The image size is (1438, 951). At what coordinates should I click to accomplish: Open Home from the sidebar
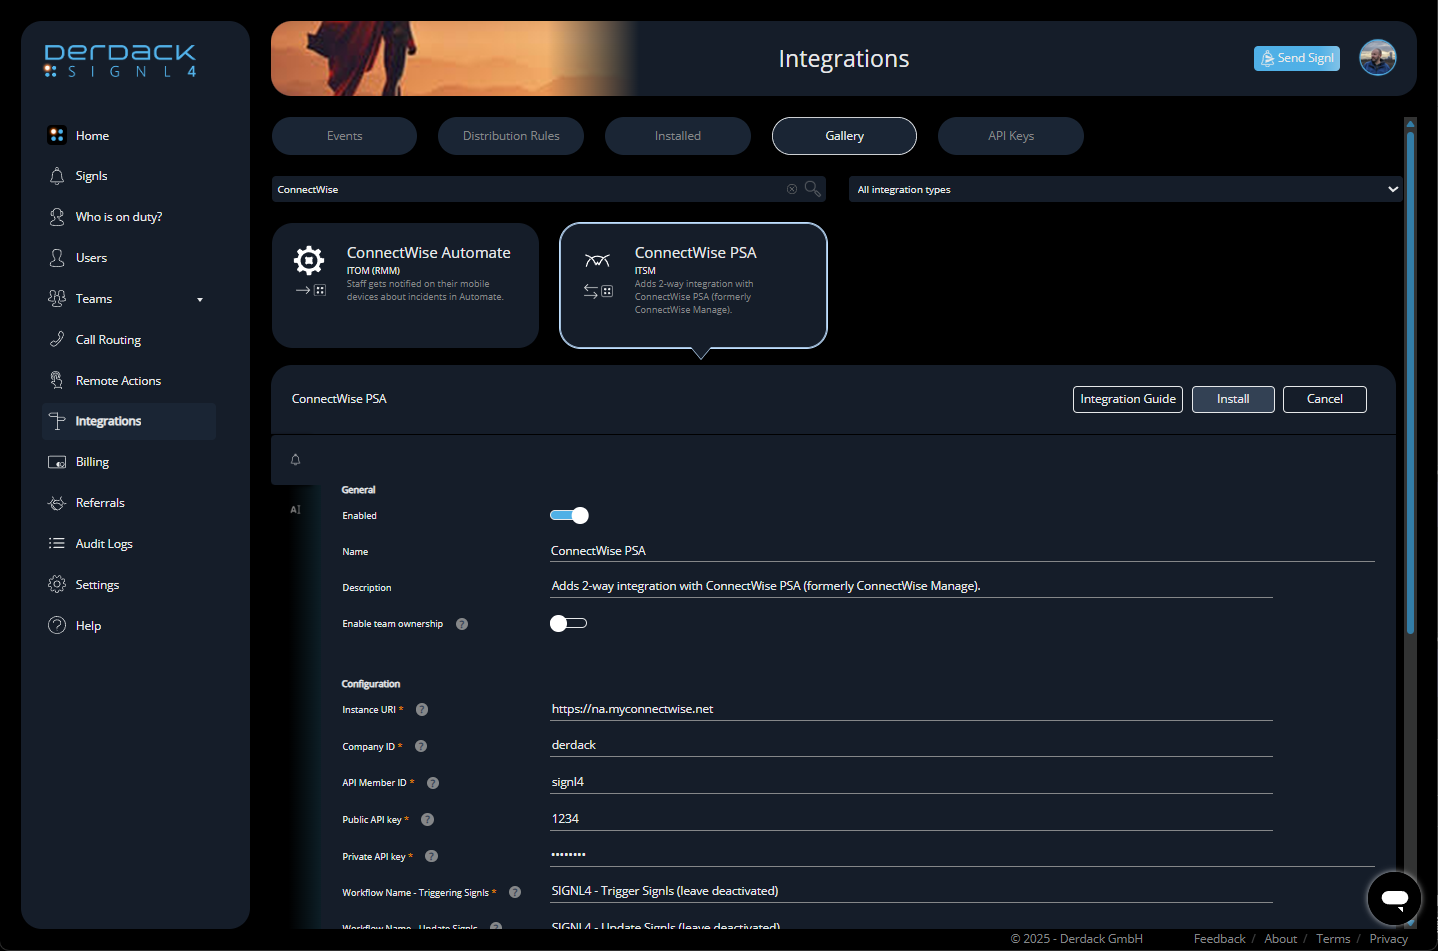point(92,136)
